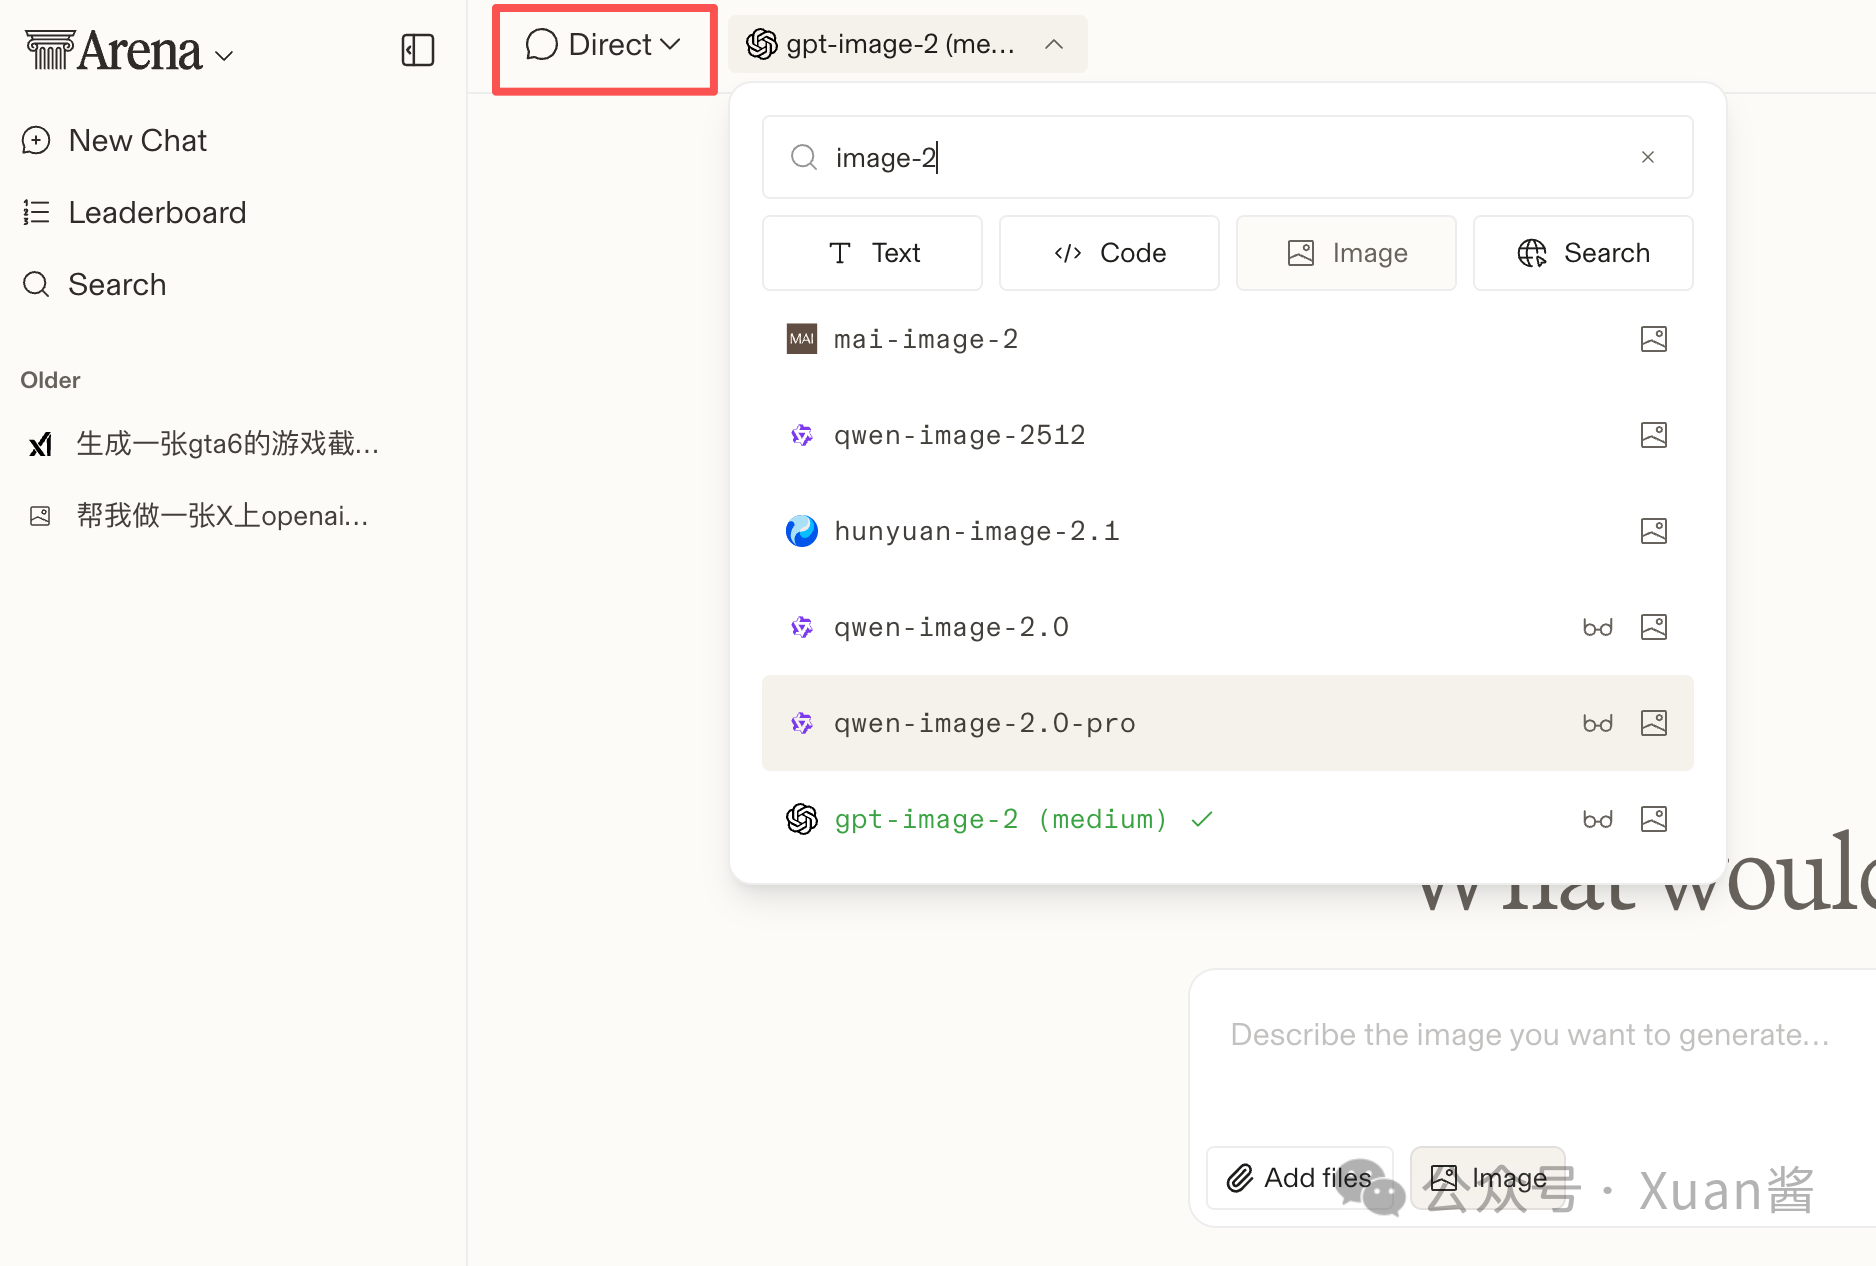
Task: Click the qwen logo beside qwen-image-2512
Action: pyautogui.click(x=802, y=435)
